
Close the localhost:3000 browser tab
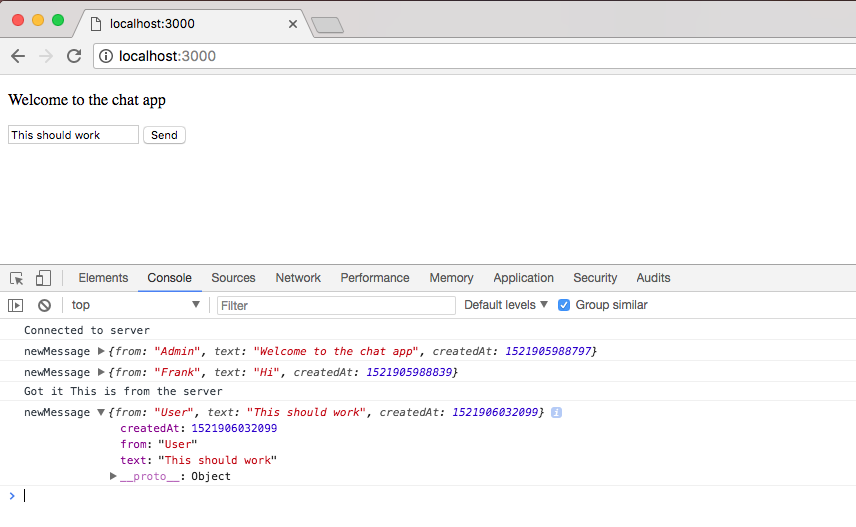293,23
